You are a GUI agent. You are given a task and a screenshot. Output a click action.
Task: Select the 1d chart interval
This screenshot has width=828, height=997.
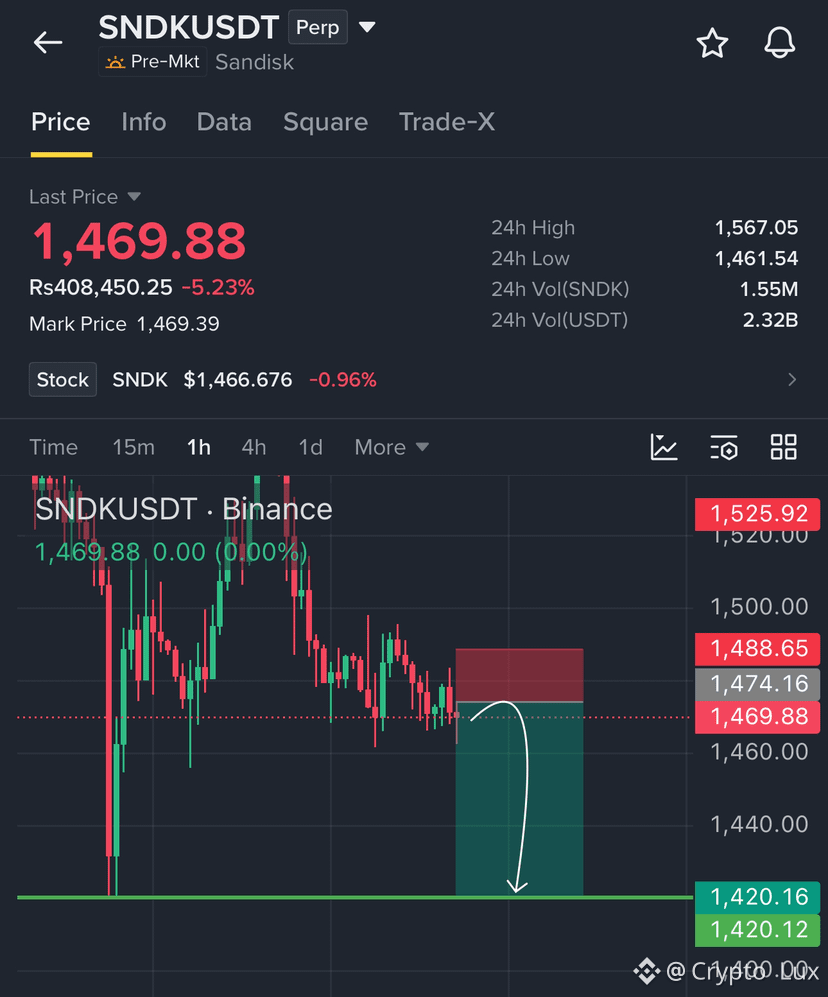(x=310, y=448)
